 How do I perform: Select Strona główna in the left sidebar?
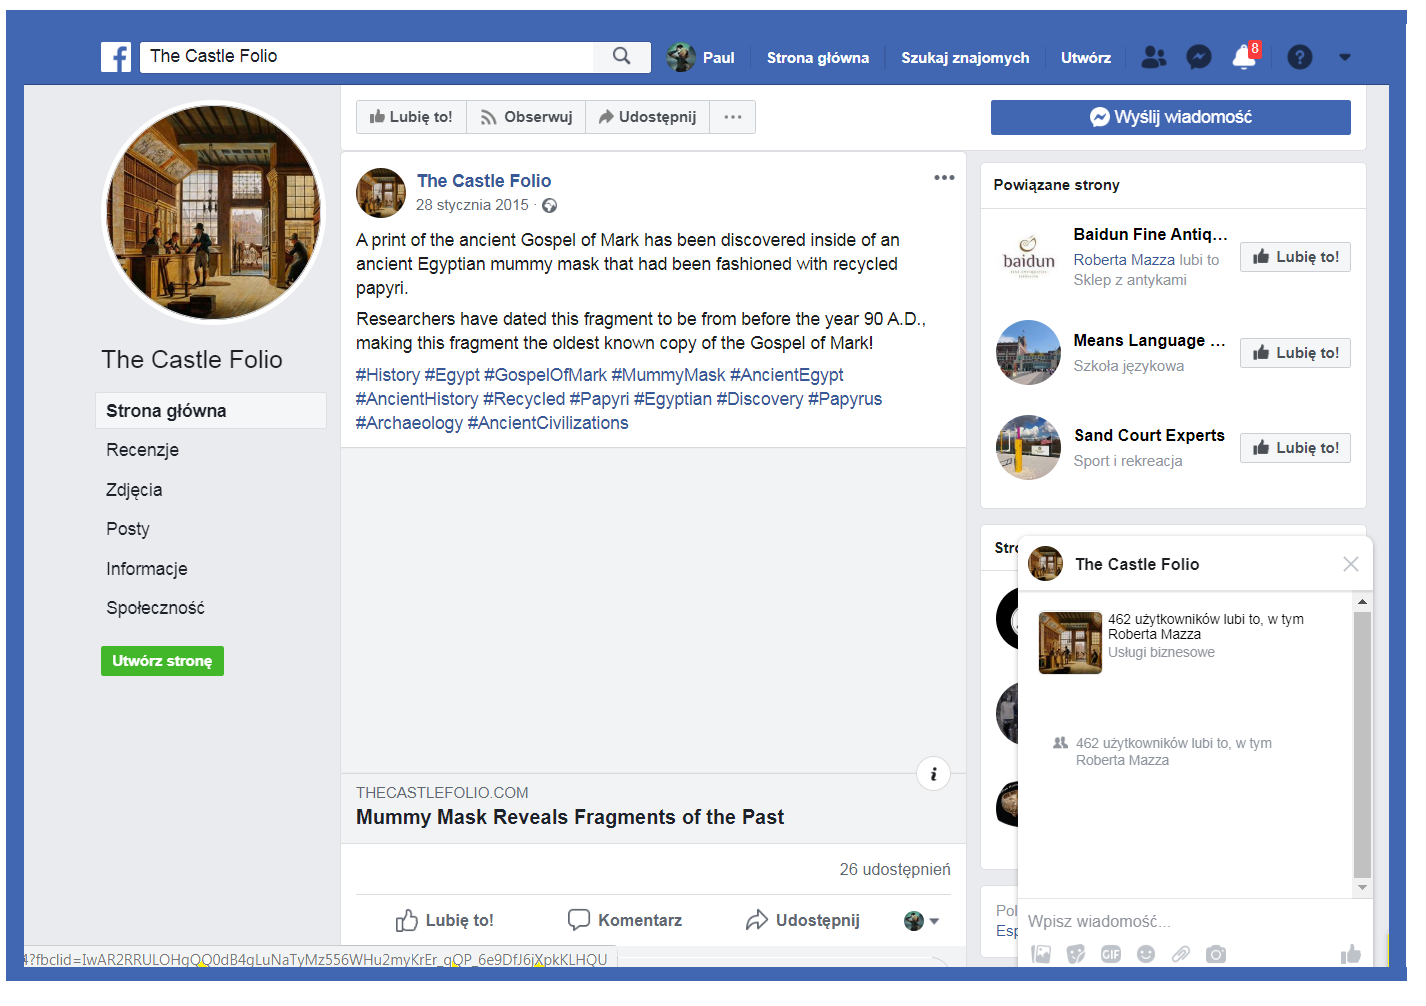click(x=211, y=411)
